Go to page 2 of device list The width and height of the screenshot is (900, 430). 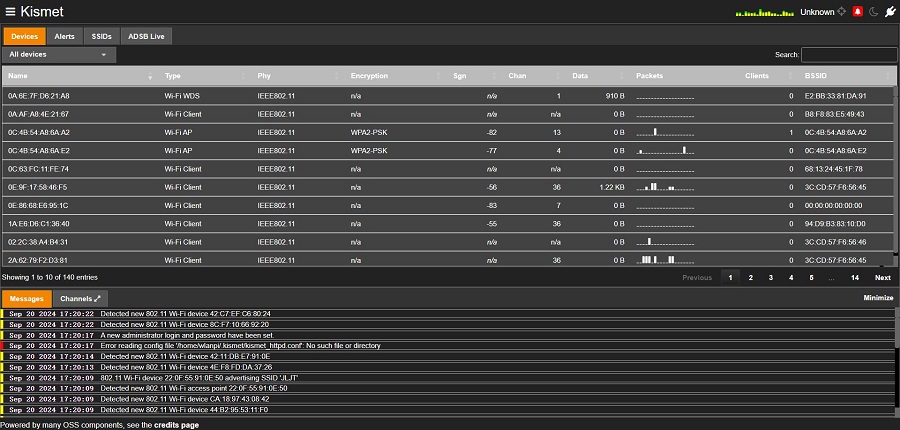750,277
